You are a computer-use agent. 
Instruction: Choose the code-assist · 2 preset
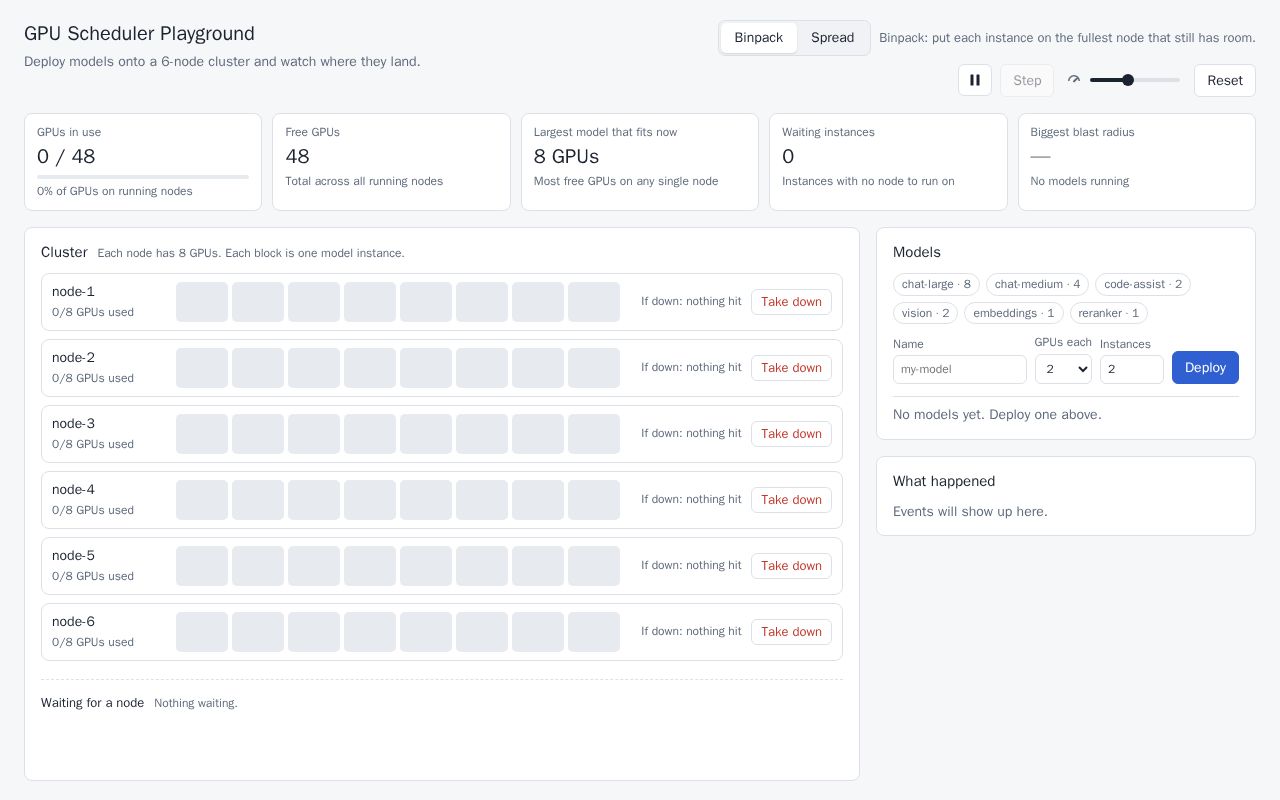pyautogui.click(x=1143, y=284)
